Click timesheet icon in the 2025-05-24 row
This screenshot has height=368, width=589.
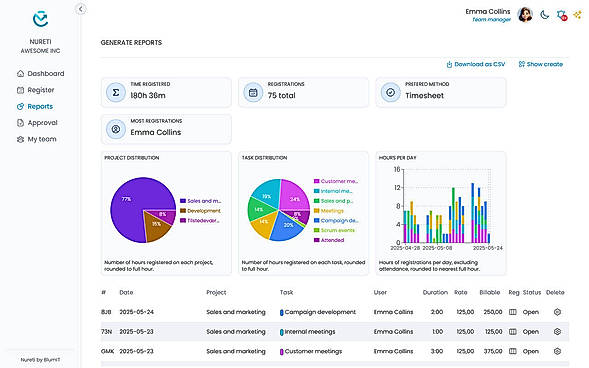(513, 312)
